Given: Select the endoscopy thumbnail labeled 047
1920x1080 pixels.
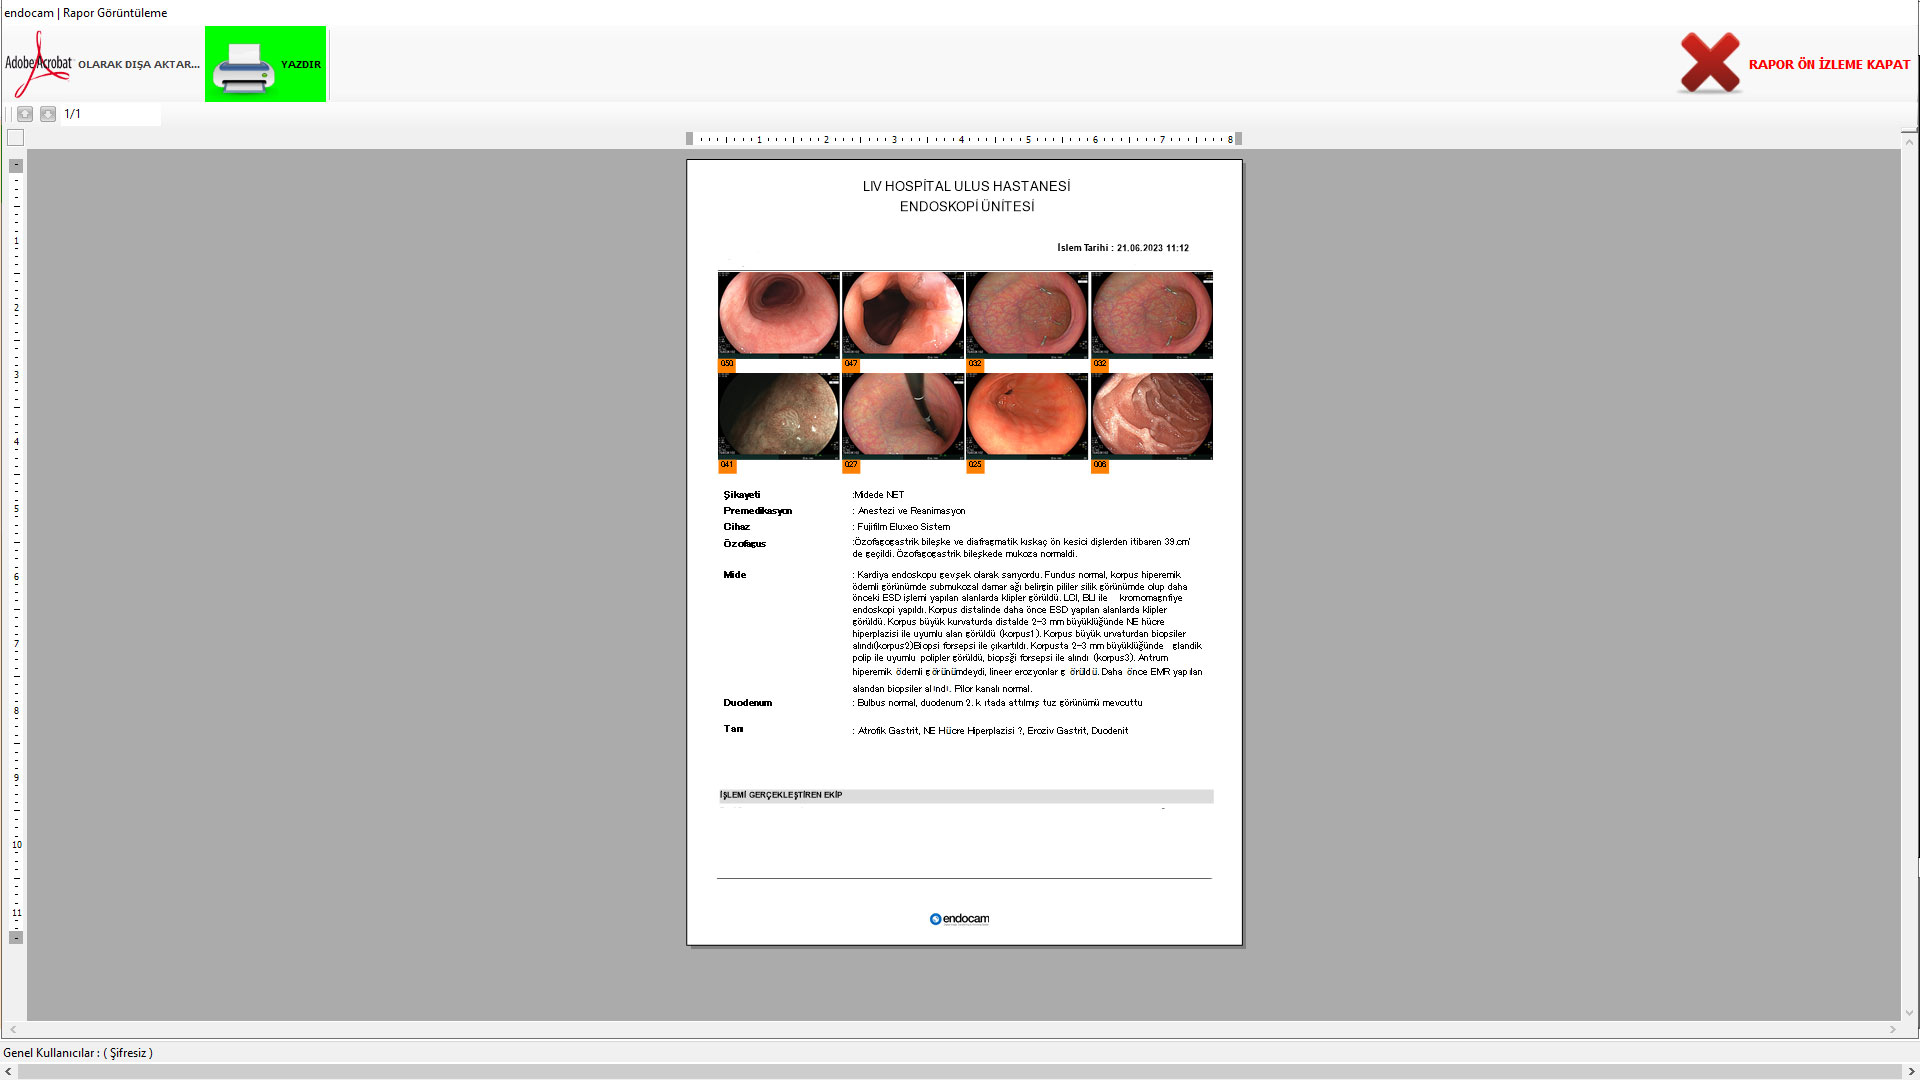Looking at the screenshot, I should point(902,315).
